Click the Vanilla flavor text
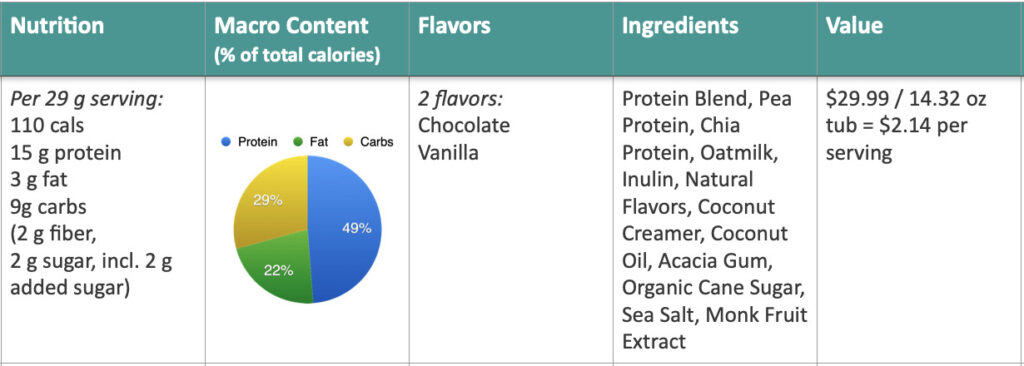This screenshot has height=366, width=1024. (448, 153)
